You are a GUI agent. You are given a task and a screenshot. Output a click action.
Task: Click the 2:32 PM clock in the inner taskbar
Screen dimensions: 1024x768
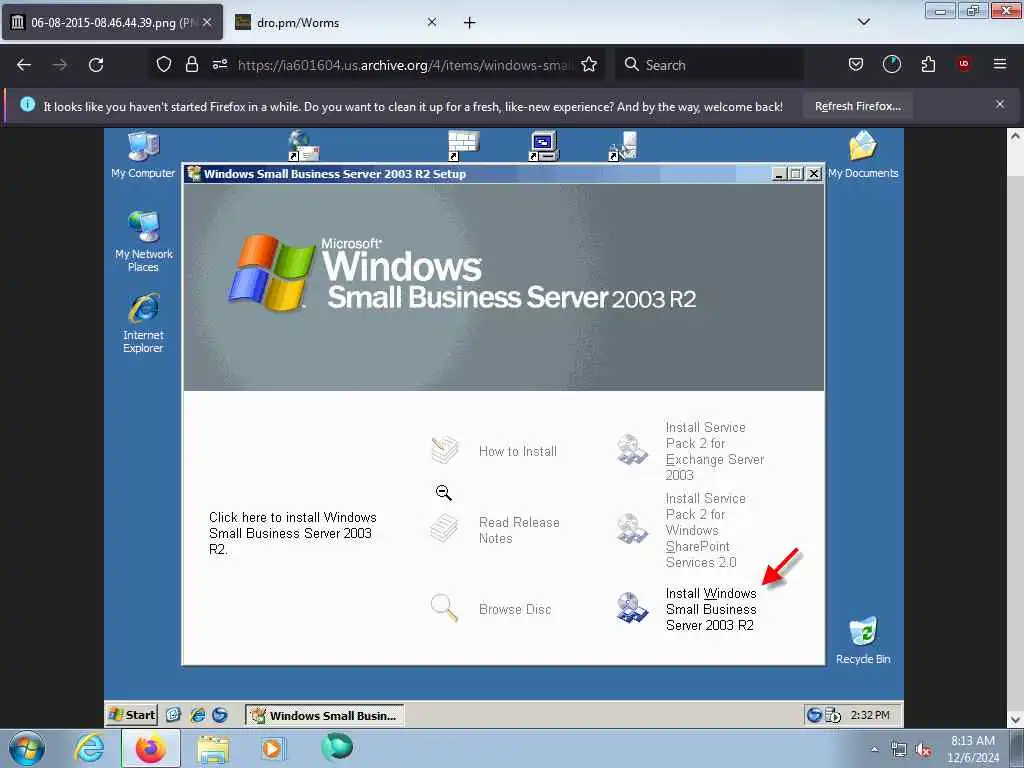pyautogui.click(x=870, y=715)
